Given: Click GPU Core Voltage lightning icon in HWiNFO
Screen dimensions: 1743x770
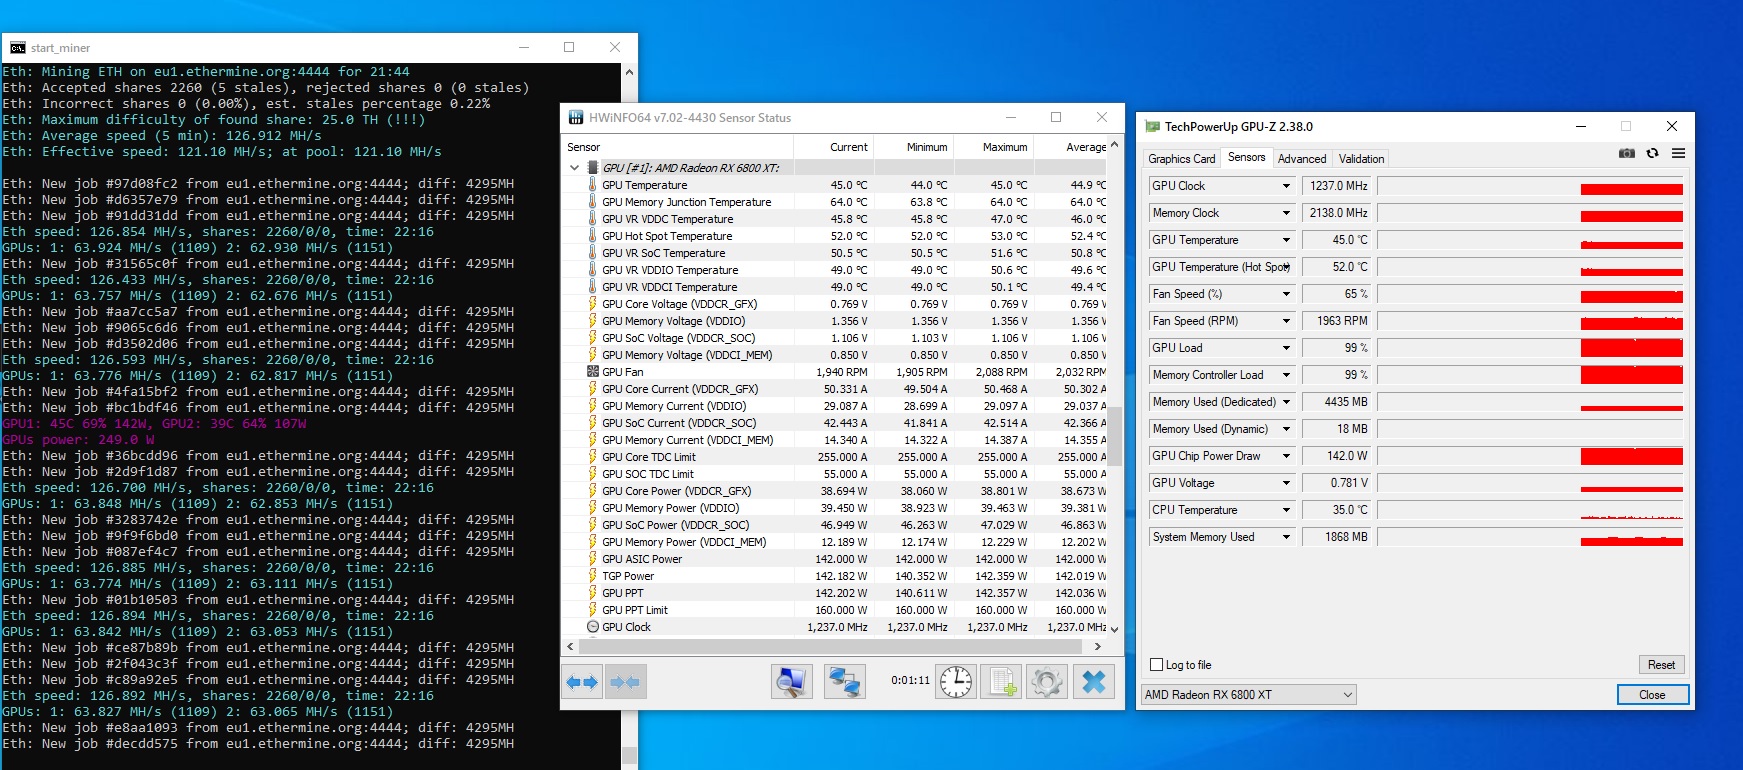Looking at the screenshot, I should click(x=593, y=304).
